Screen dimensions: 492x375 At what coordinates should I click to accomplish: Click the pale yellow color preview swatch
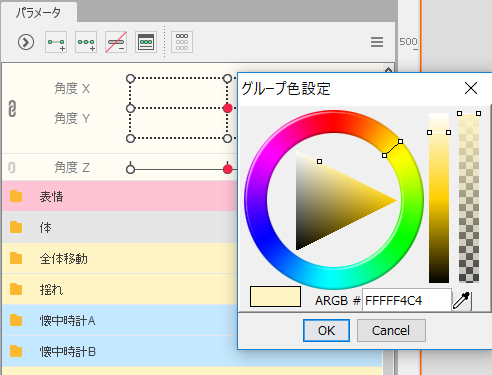[x=275, y=296]
